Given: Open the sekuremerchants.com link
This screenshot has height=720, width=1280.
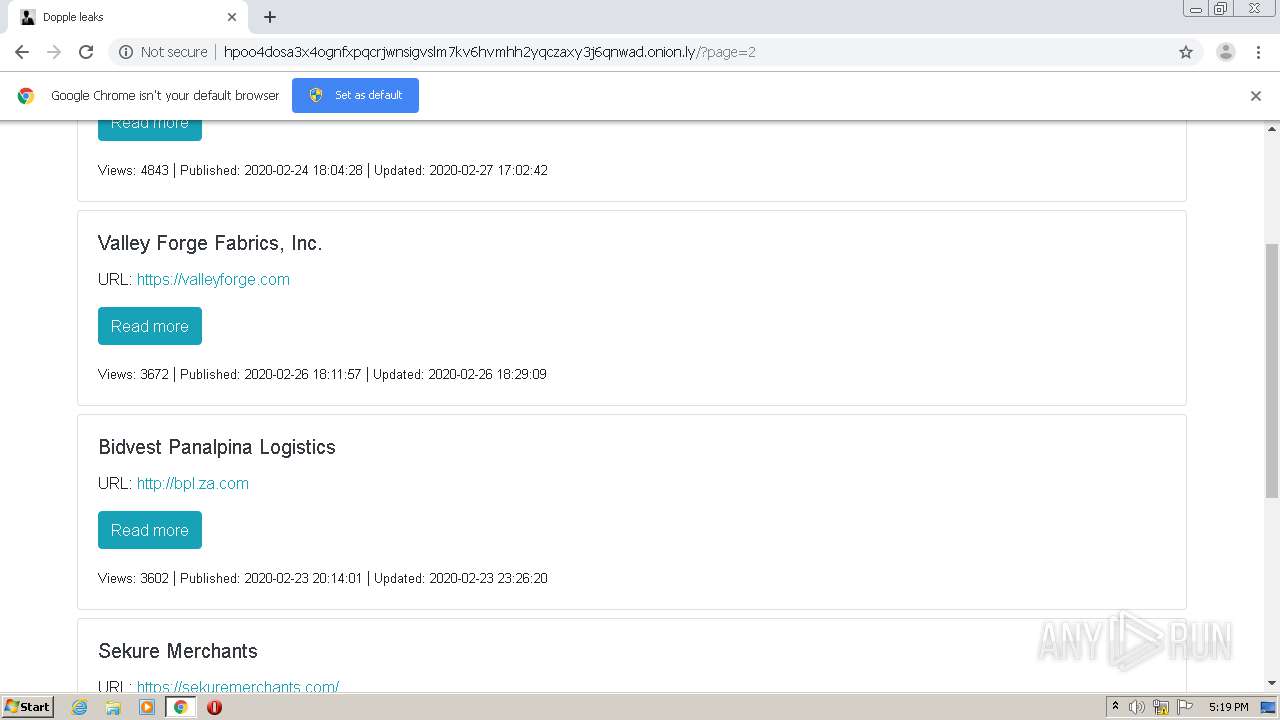Looking at the screenshot, I should (x=238, y=686).
